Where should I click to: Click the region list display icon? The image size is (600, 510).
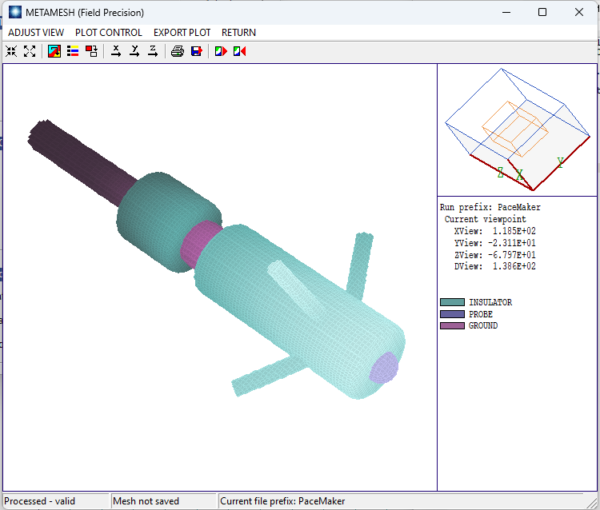click(x=73, y=51)
